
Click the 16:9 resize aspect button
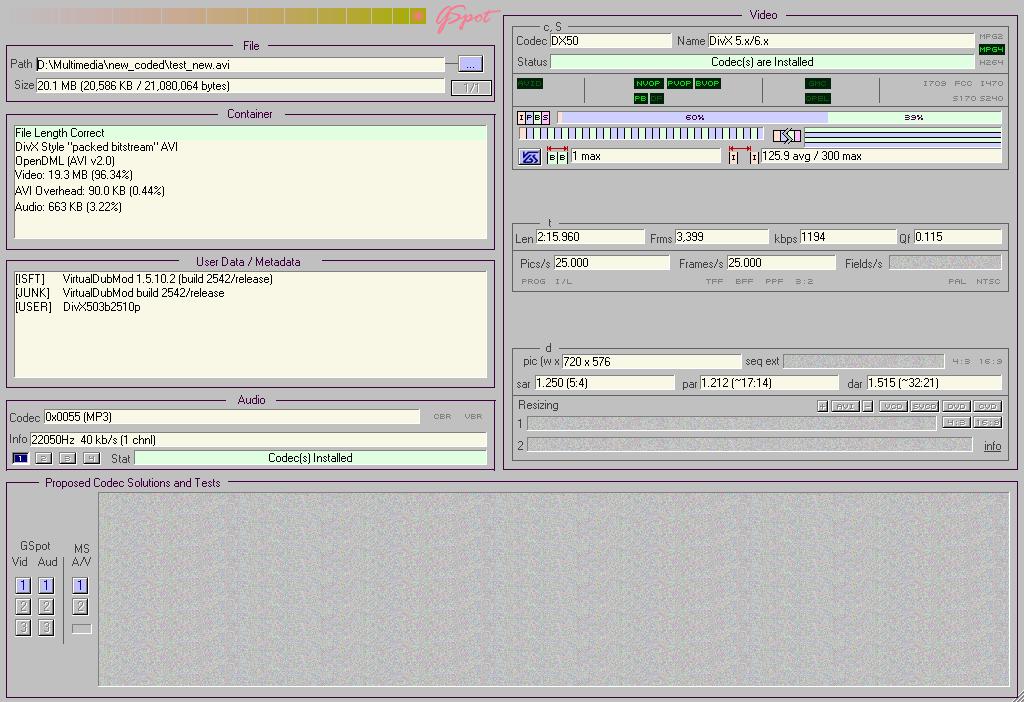(987, 423)
